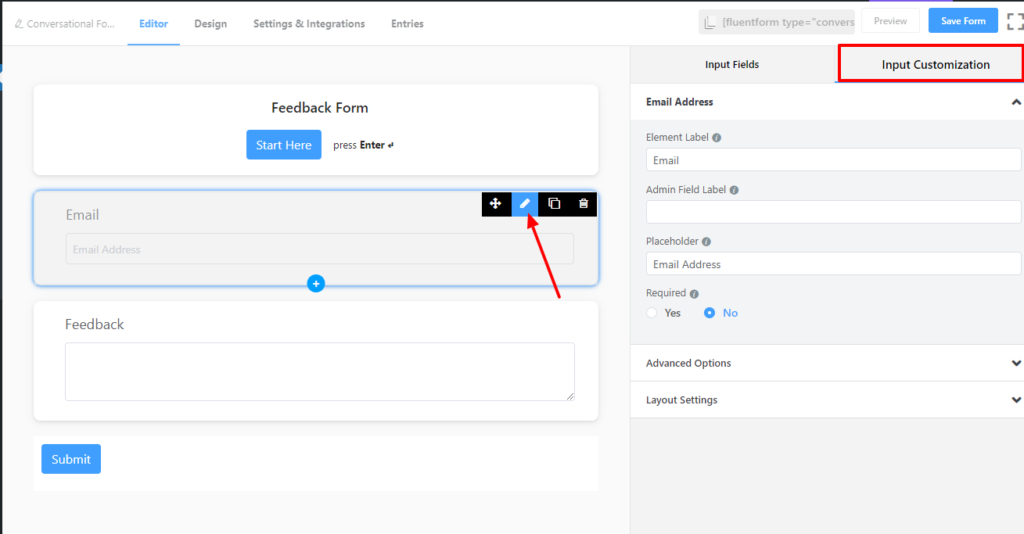
Task: Duplicate the Email field with copy icon
Action: pyautogui.click(x=554, y=204)
